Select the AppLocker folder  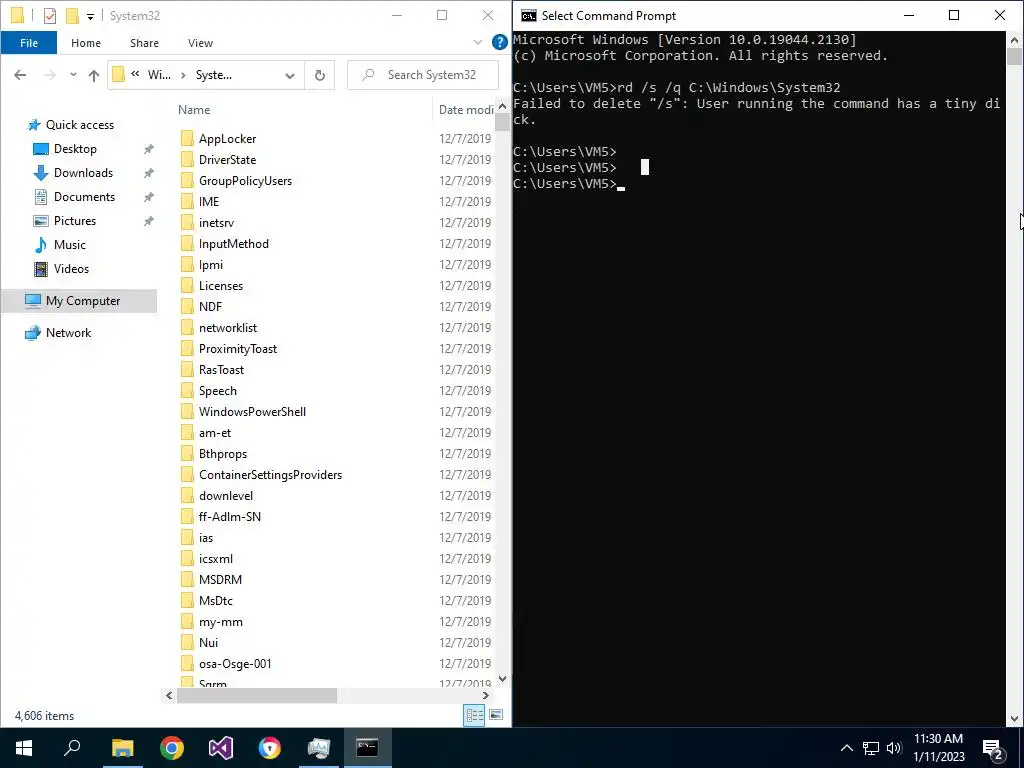pos(227,138)
